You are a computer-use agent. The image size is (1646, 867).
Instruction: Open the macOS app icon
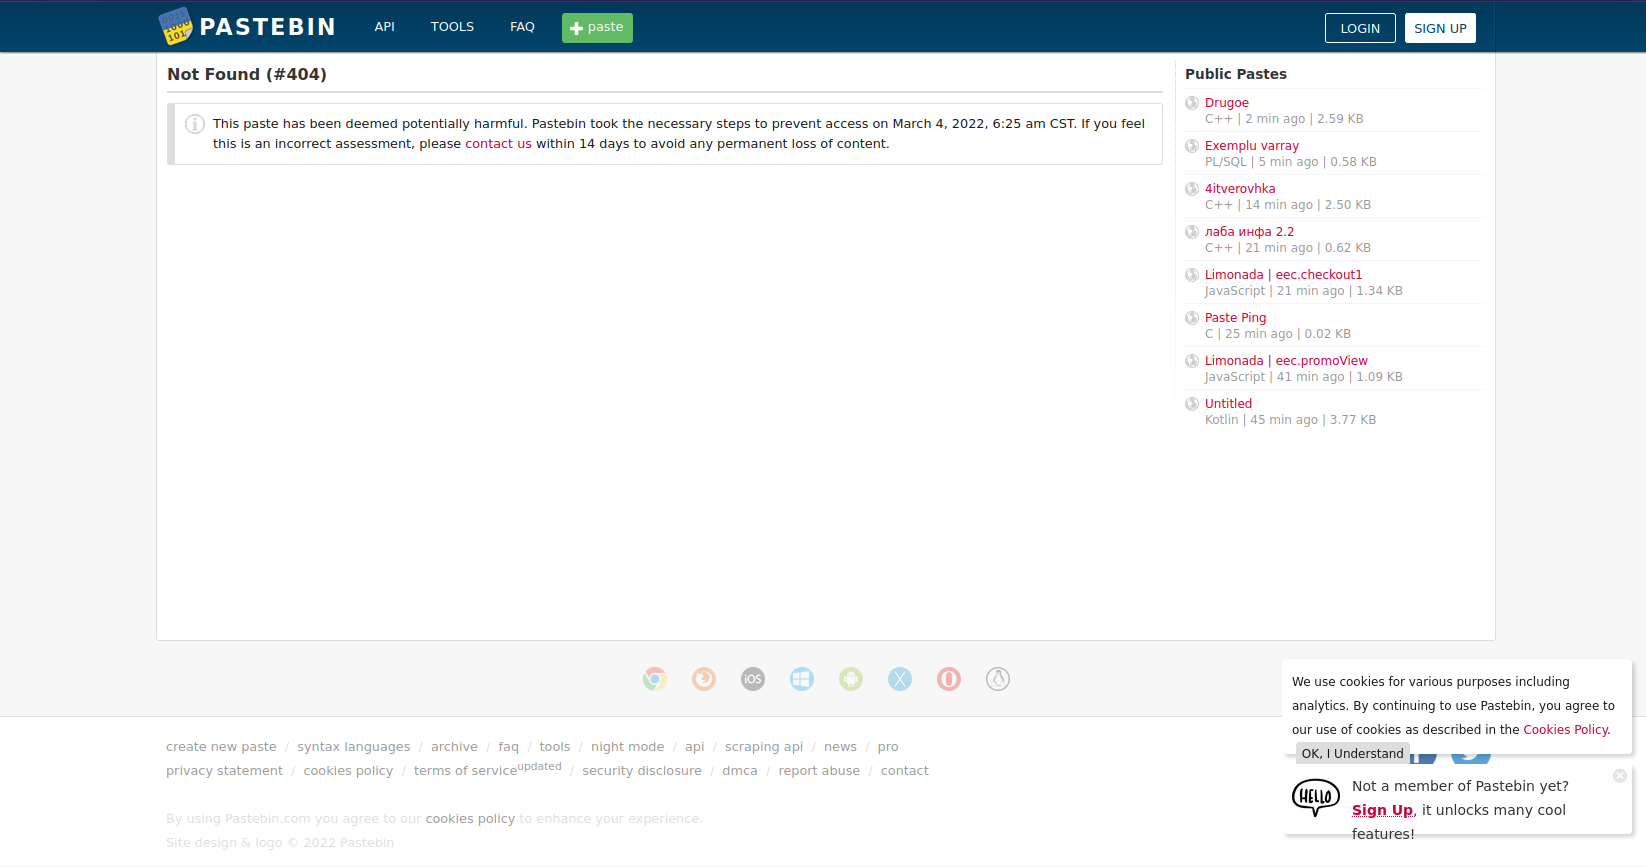(900, 679)
